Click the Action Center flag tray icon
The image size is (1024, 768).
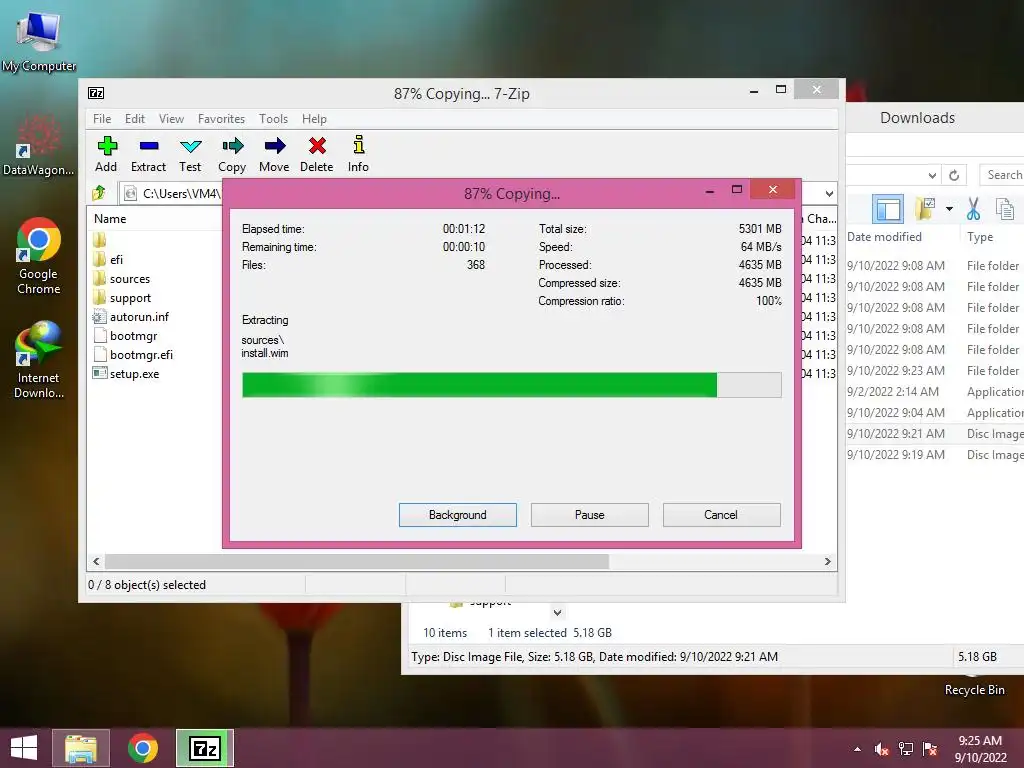[x=930, y=749]
